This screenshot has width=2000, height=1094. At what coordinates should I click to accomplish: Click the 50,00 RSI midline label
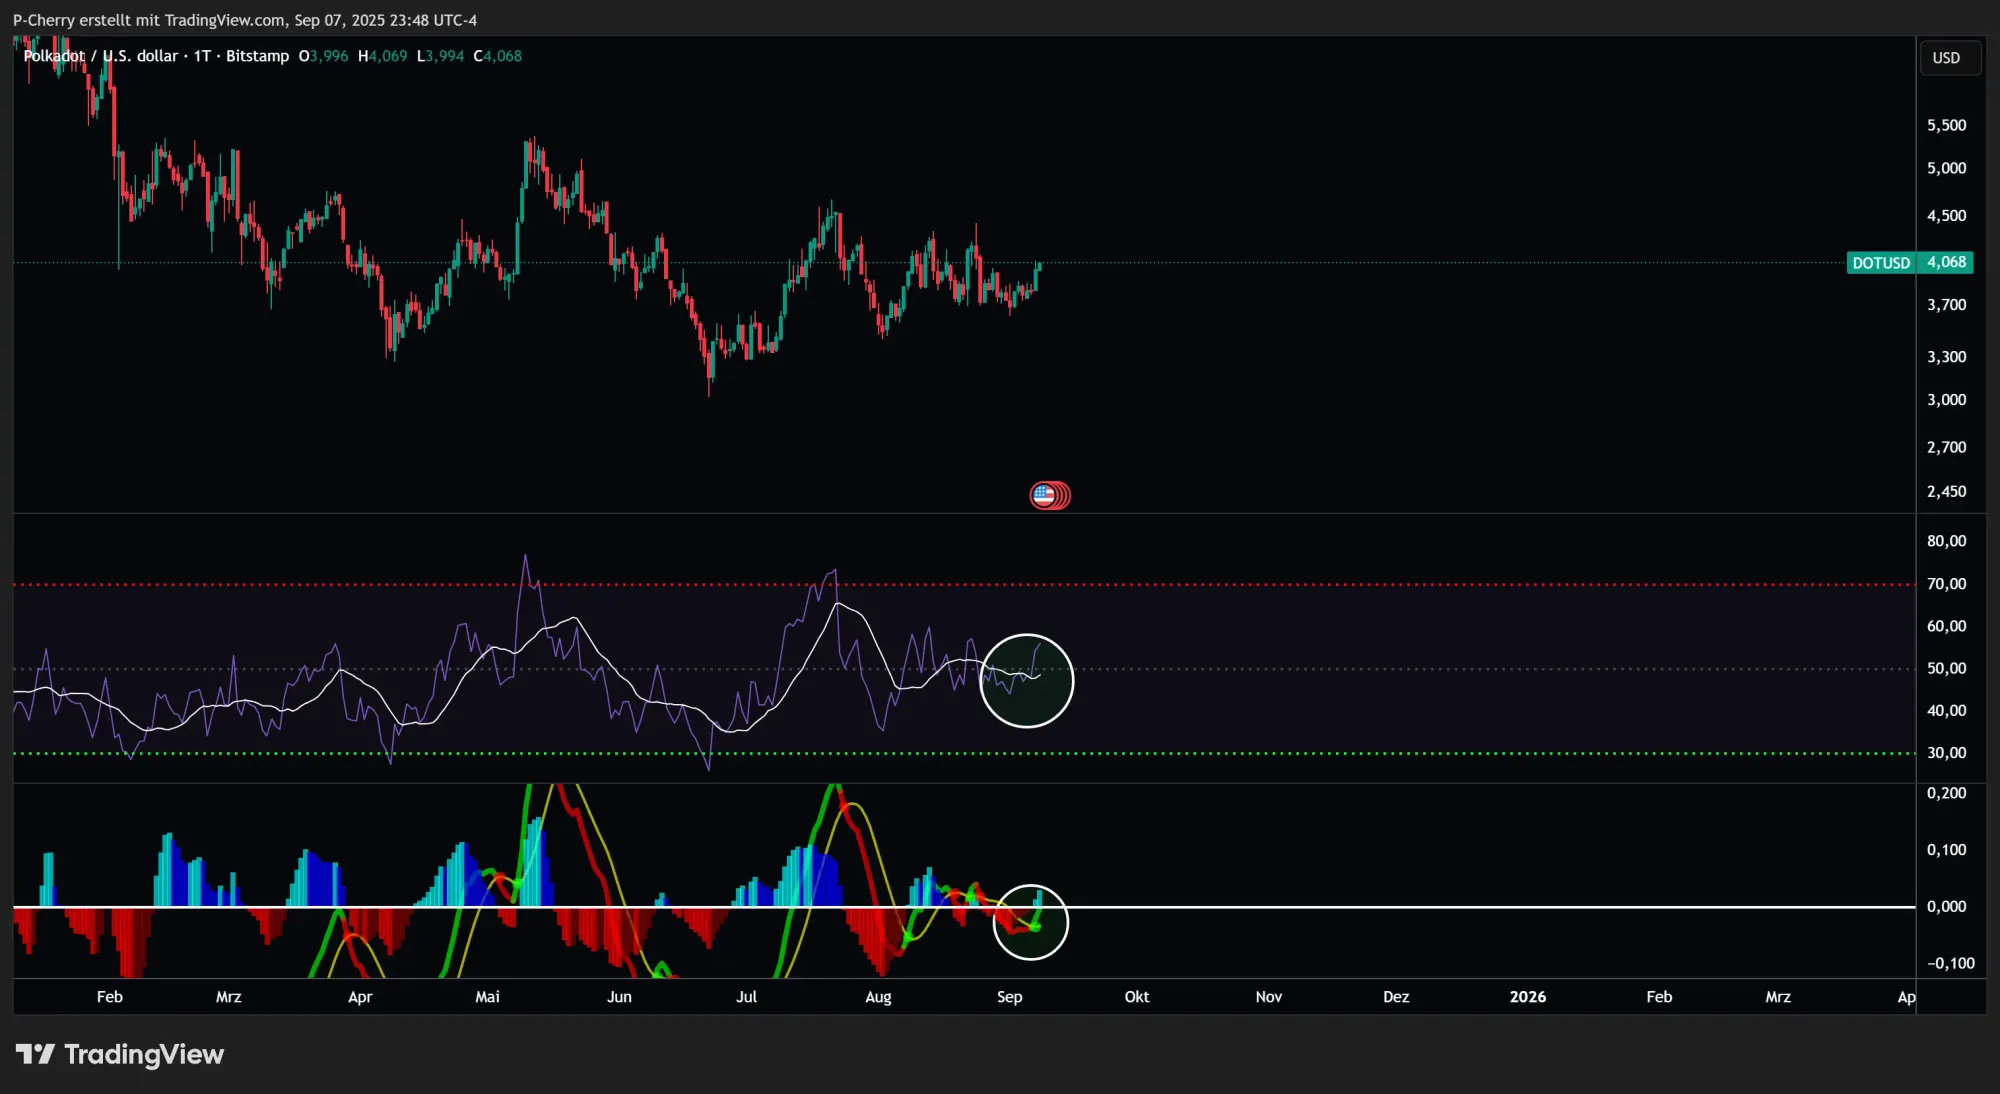tap(1946, 668)
